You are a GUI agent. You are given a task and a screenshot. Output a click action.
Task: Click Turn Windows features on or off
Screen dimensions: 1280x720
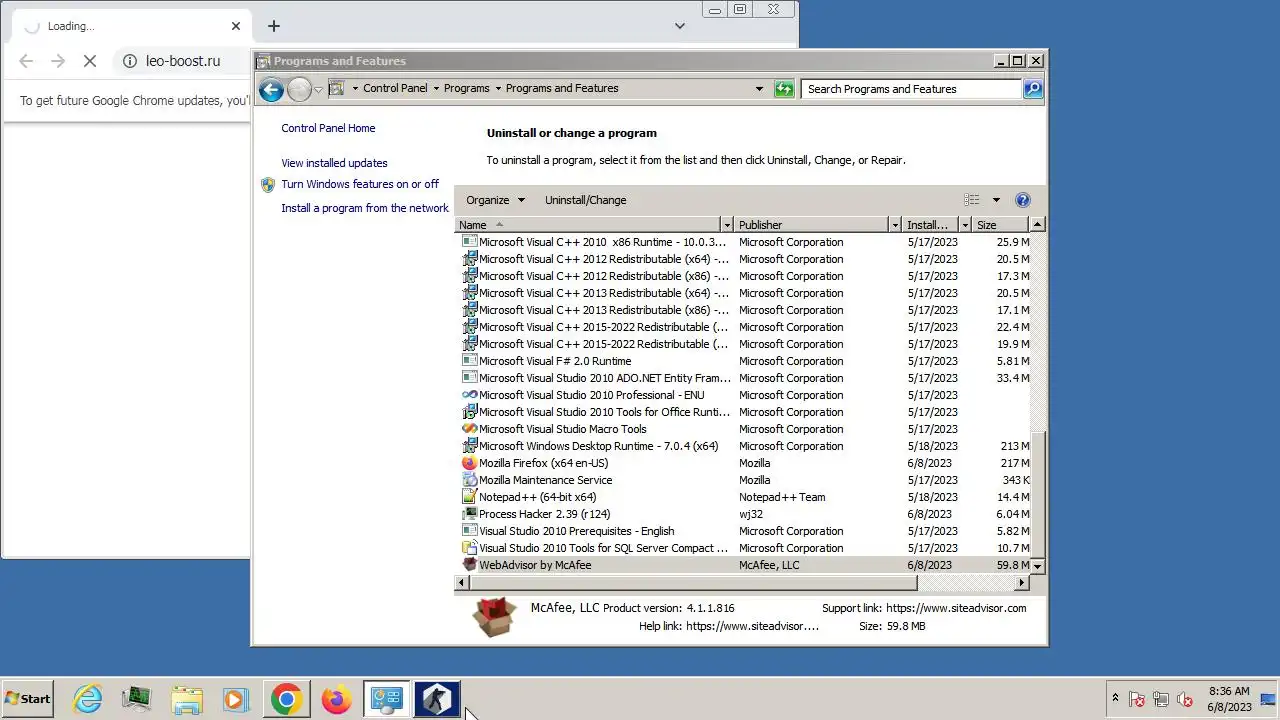pyautogui.click(x=360, y=184)
